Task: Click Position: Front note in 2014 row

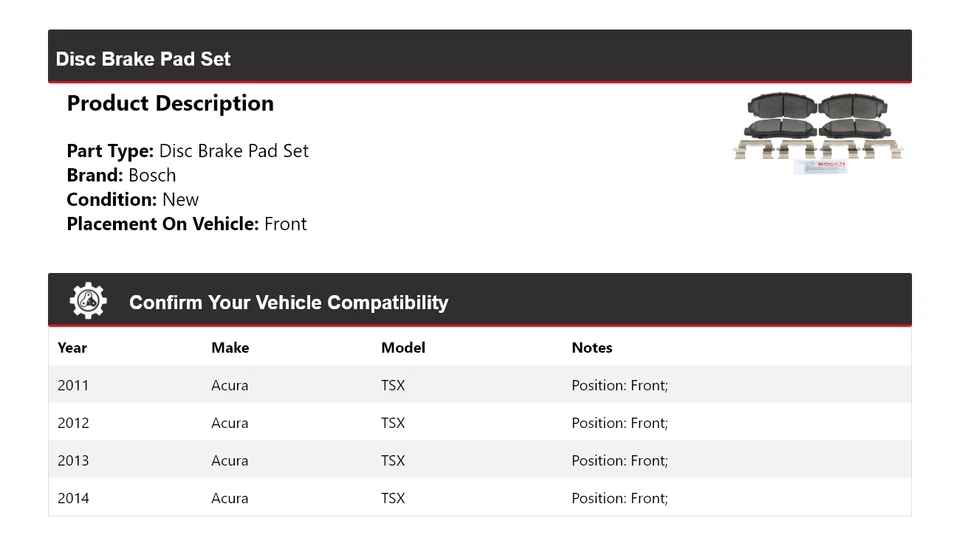Action: (x=620, y=498)
